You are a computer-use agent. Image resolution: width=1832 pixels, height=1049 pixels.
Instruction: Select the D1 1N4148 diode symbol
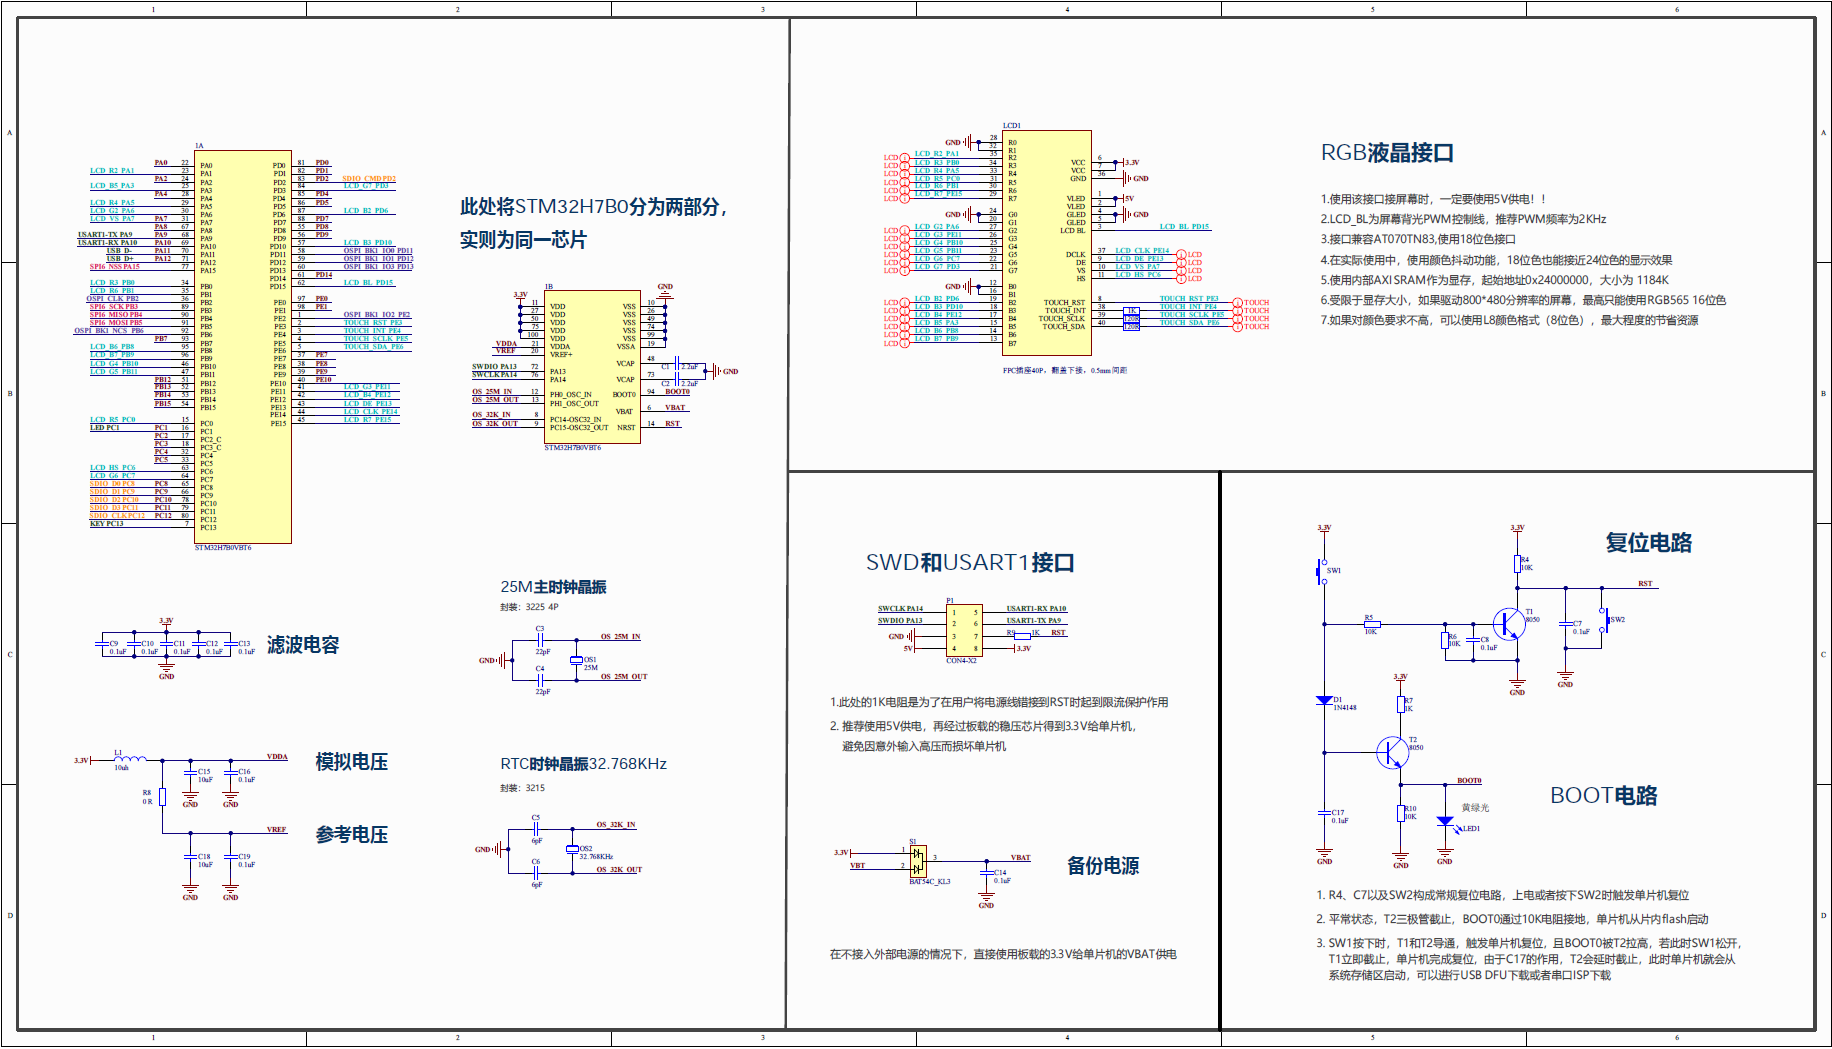(x=1324, y=701)
